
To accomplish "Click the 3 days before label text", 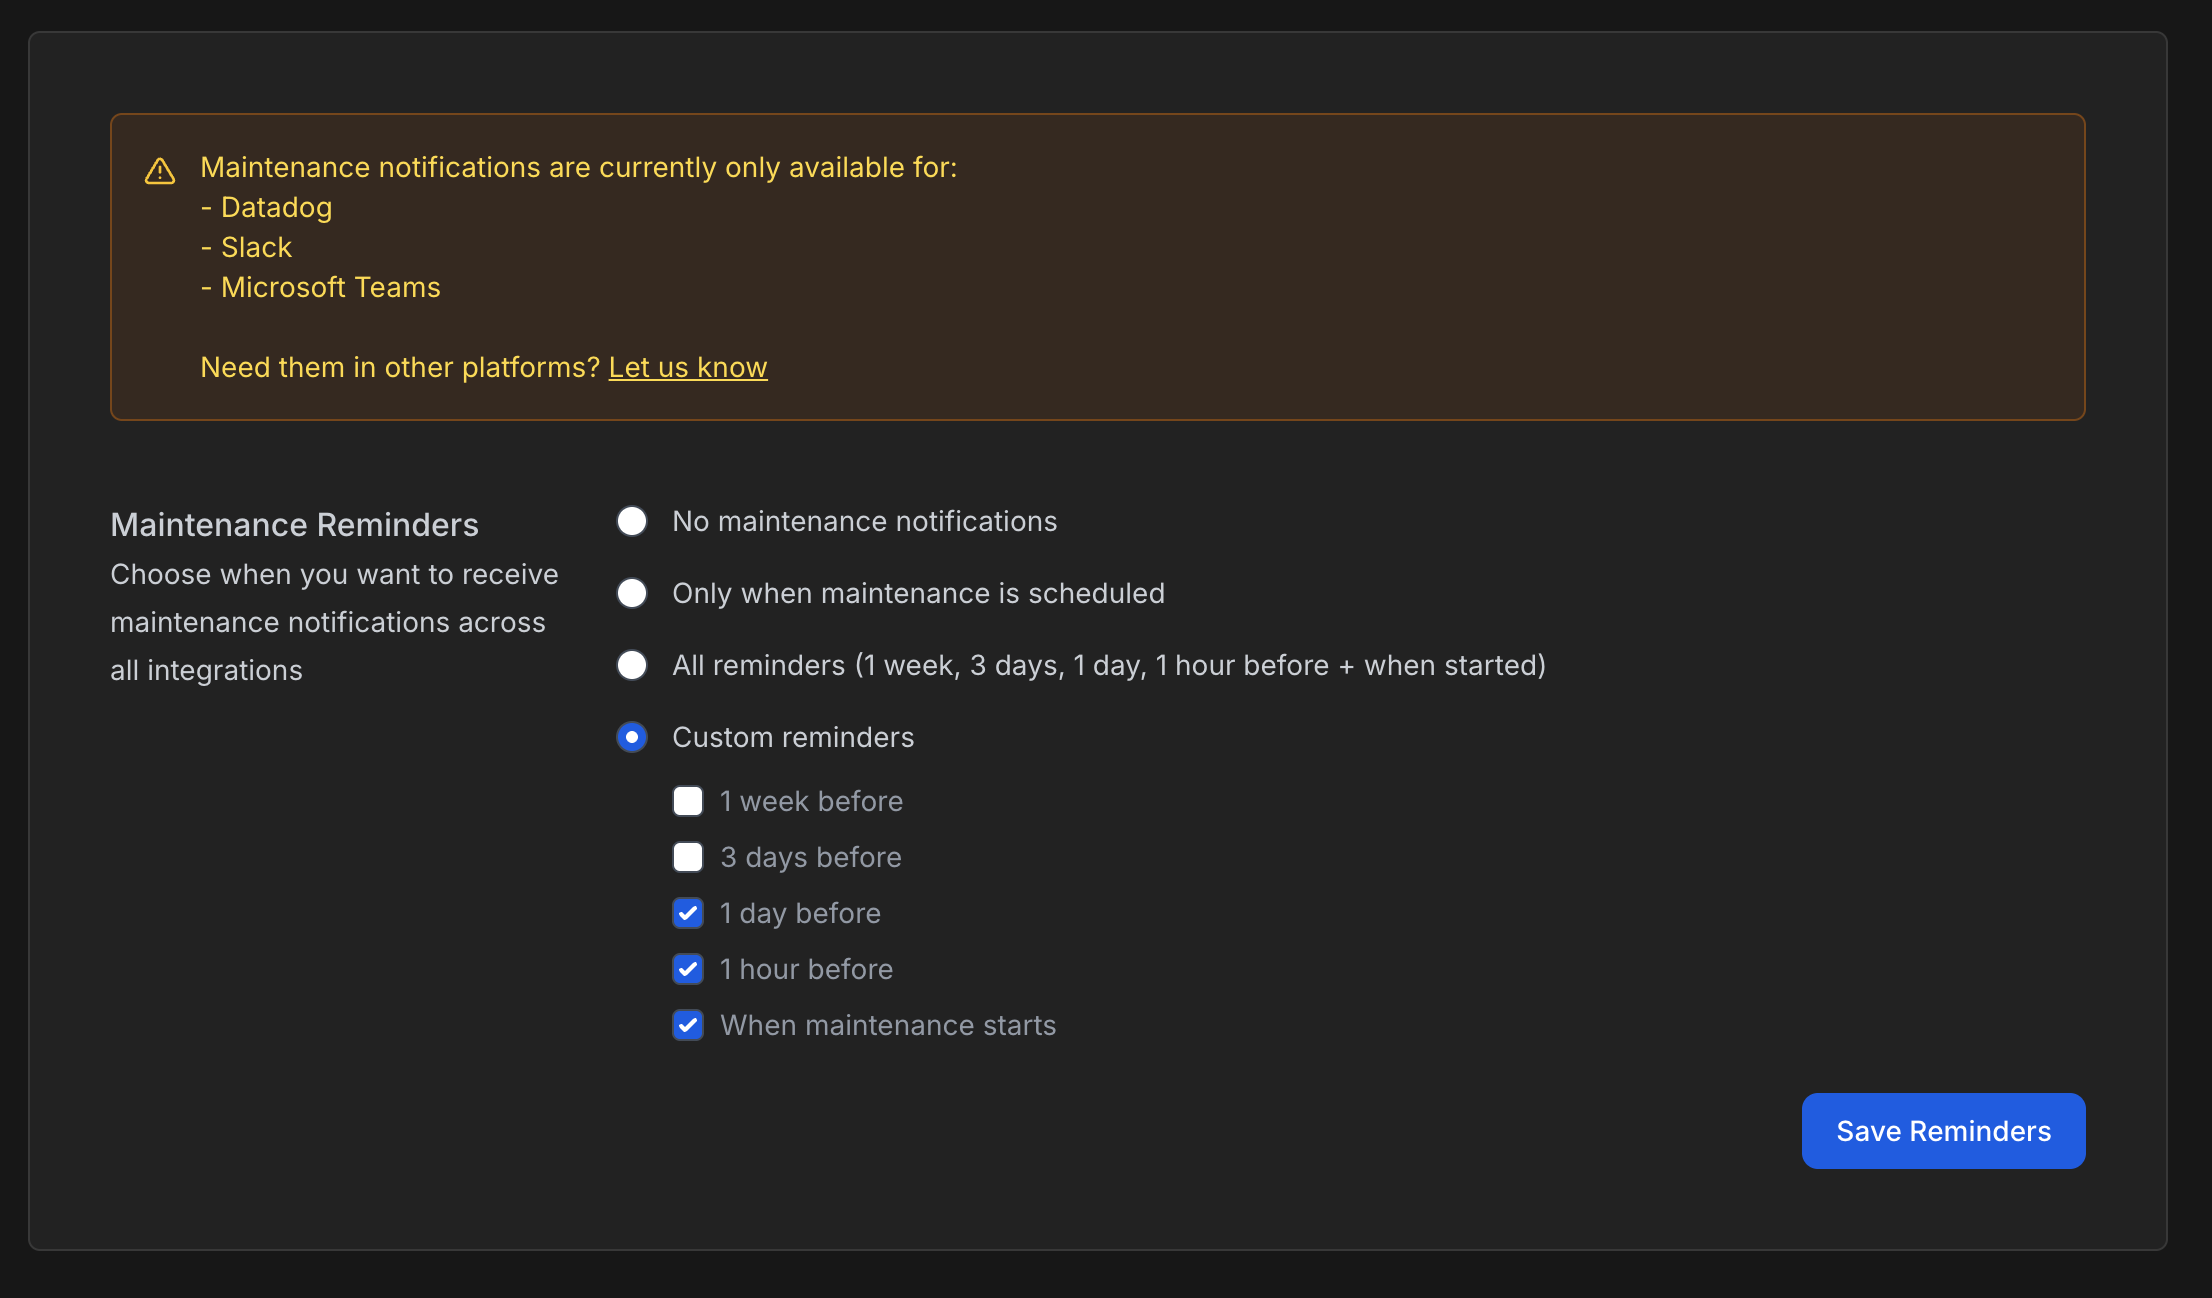I will click(x=811, y=857).
